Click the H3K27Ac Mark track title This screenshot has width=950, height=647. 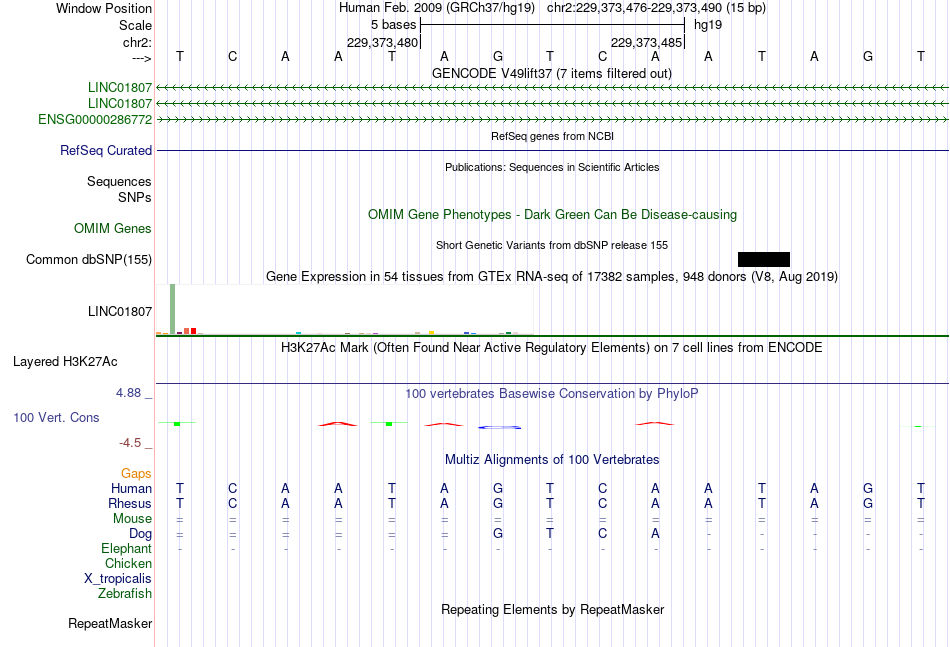click(x=551, y=348)
